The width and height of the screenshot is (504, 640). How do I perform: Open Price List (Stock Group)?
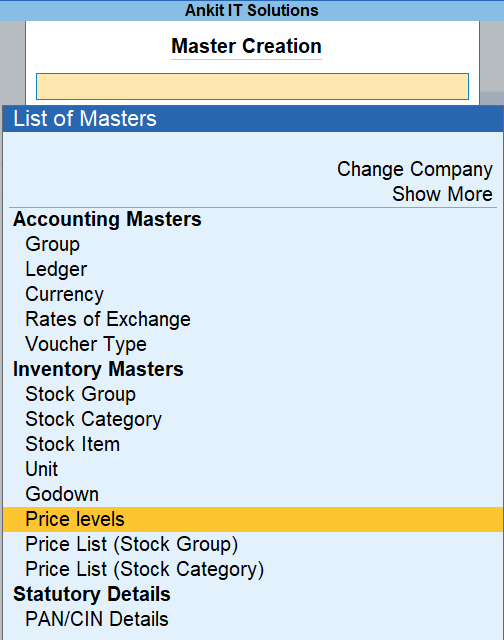(131, 544)
